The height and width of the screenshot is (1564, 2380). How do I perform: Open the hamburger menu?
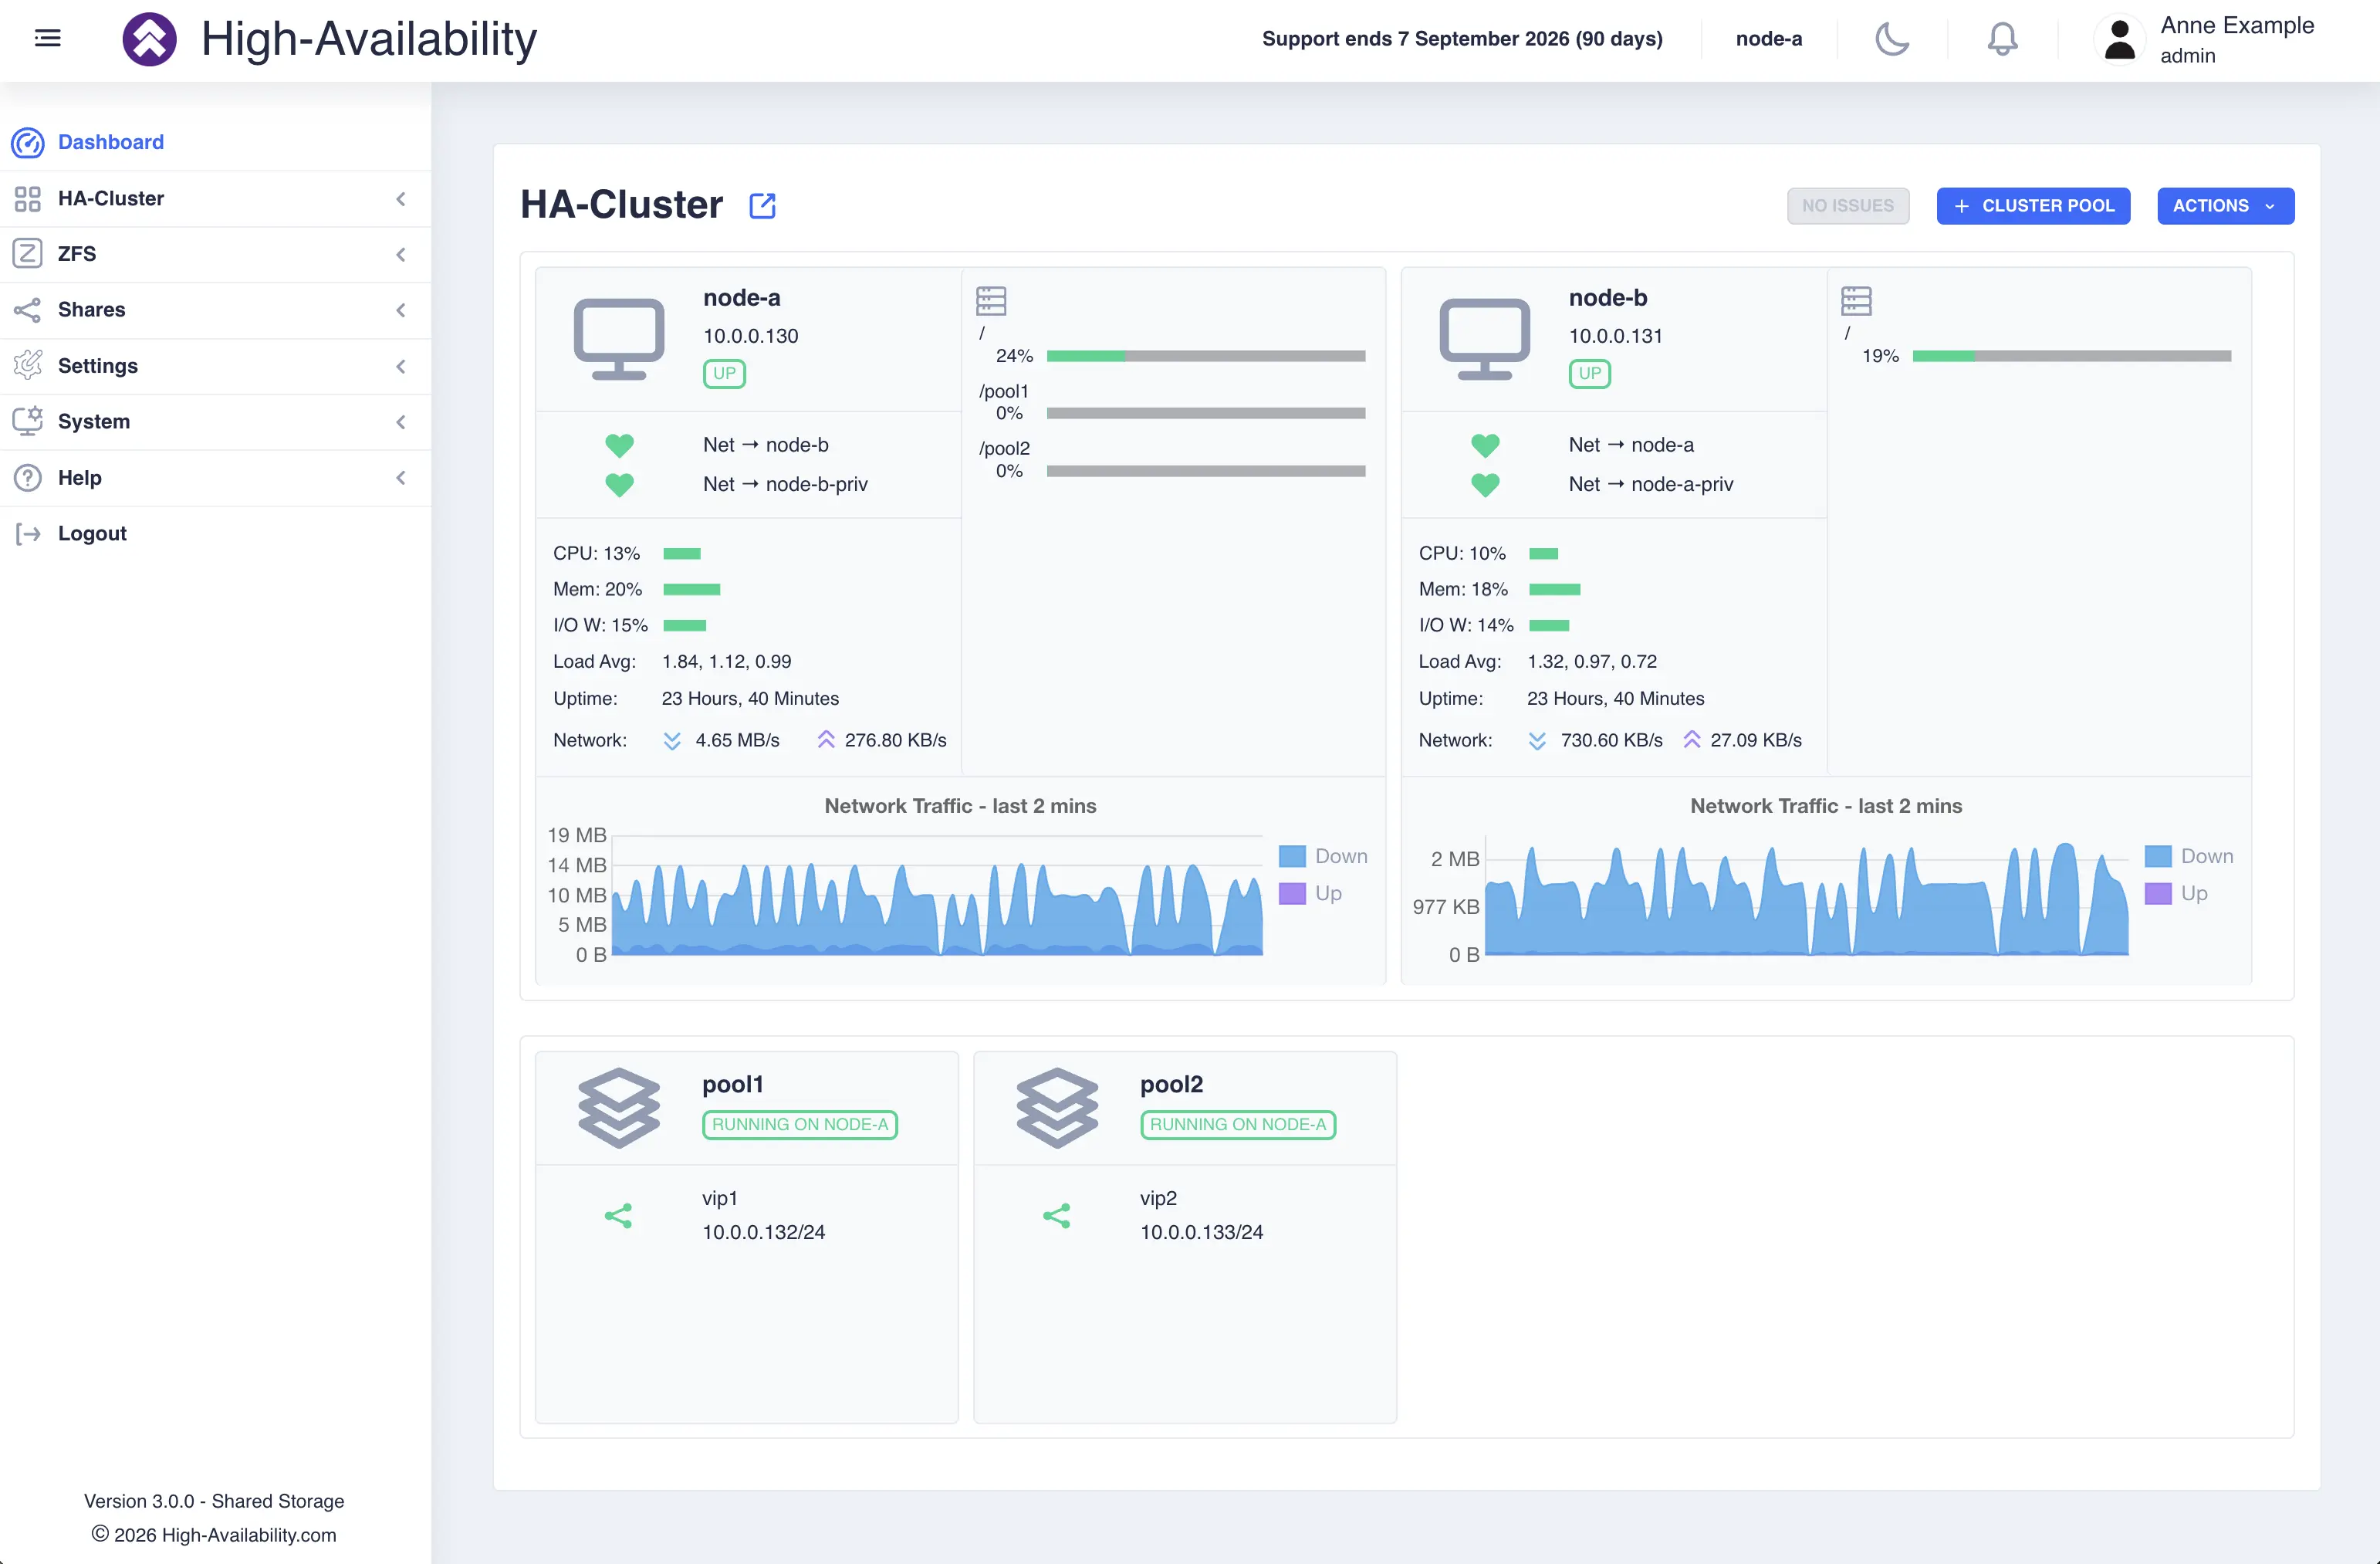click(48, 38)
